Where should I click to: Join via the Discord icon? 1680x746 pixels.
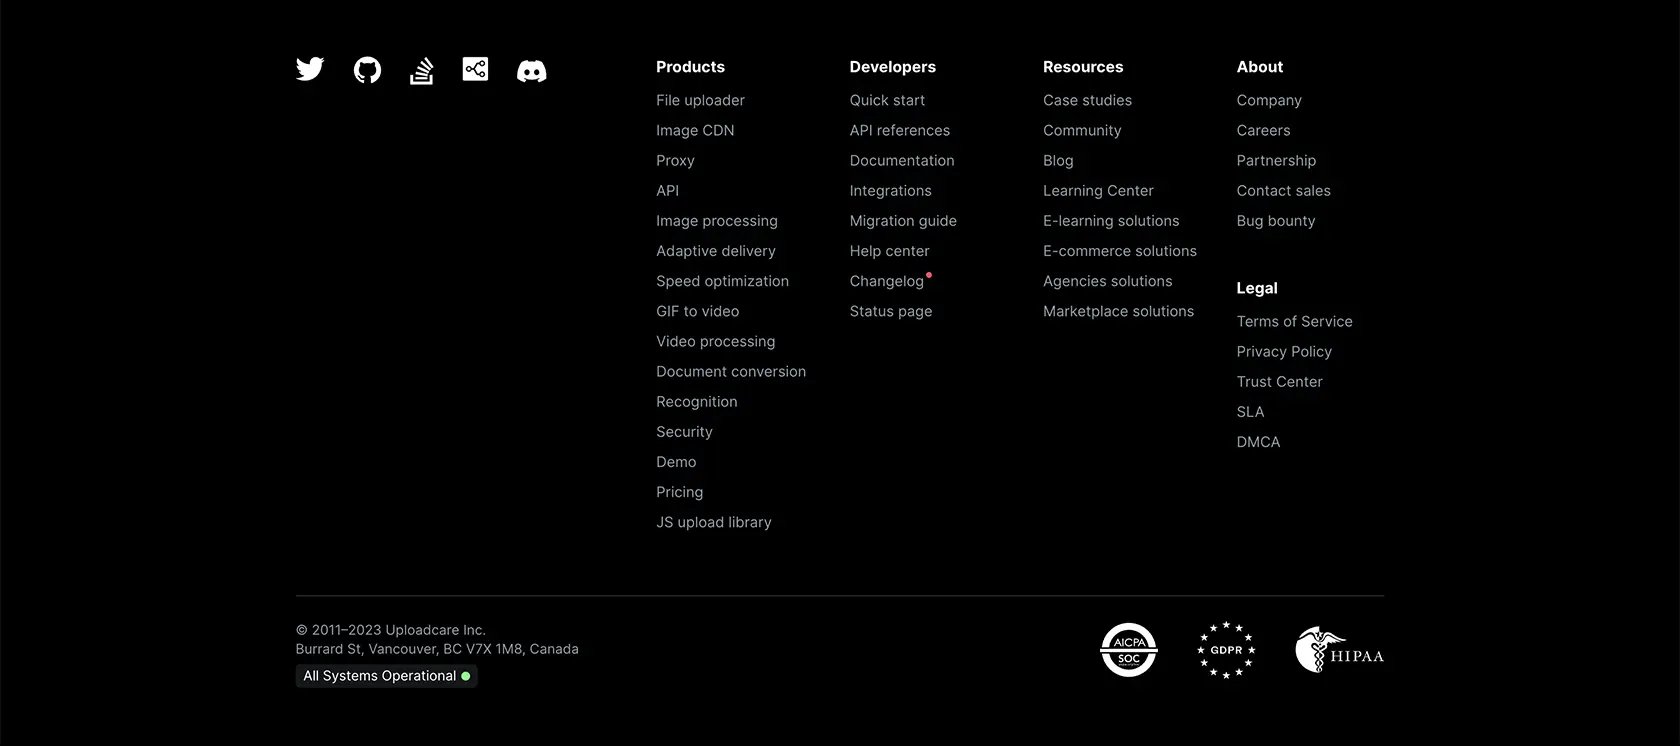click(x=532, y=71)
